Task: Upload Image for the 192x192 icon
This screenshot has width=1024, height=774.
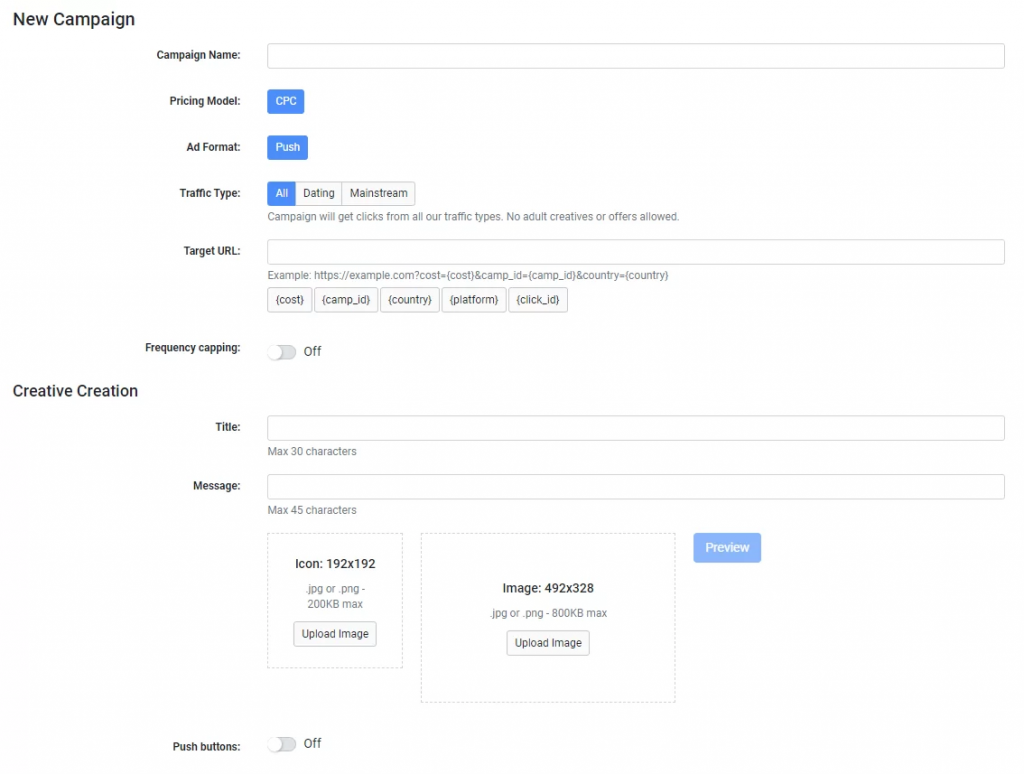Action: point(335,634)
